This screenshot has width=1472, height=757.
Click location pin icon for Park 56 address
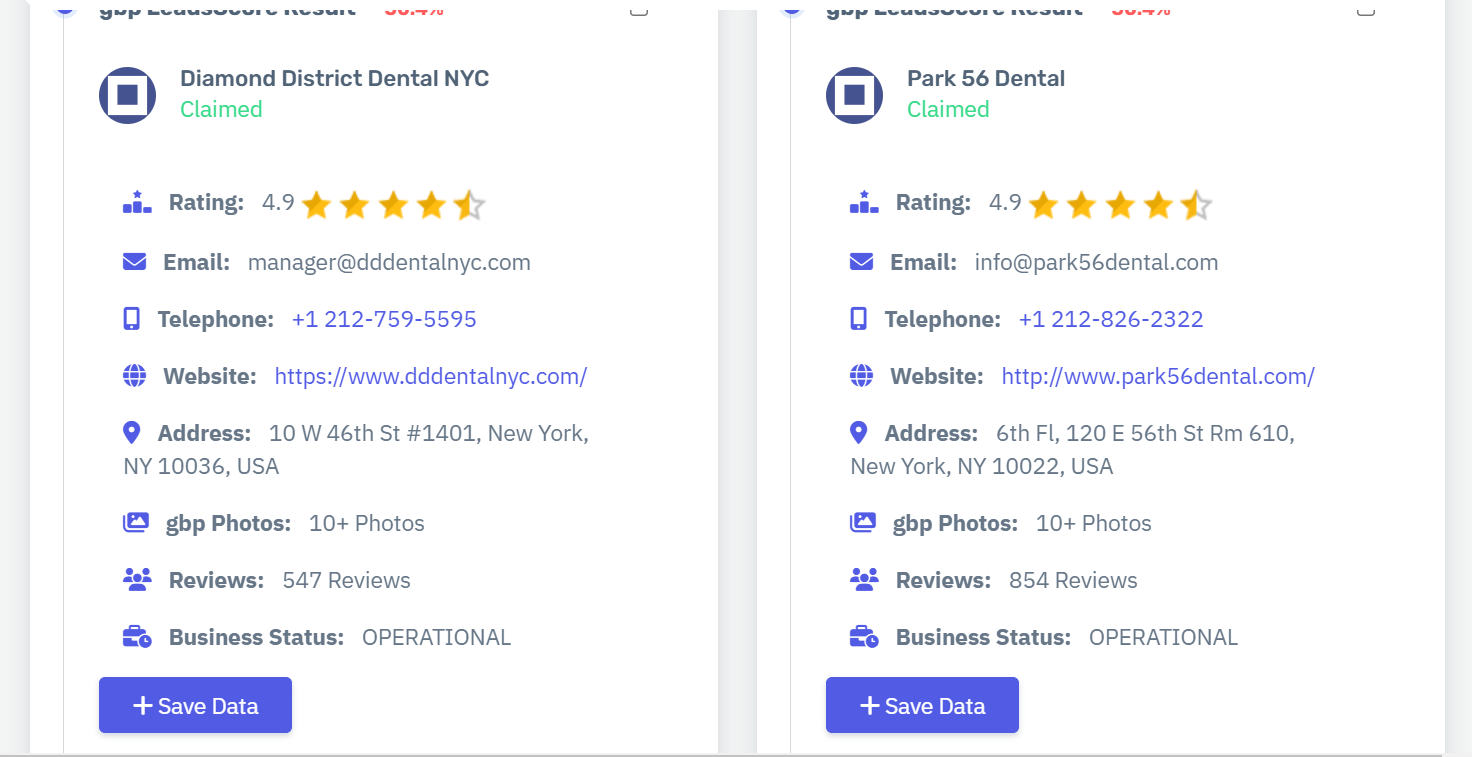pos(858,433)
